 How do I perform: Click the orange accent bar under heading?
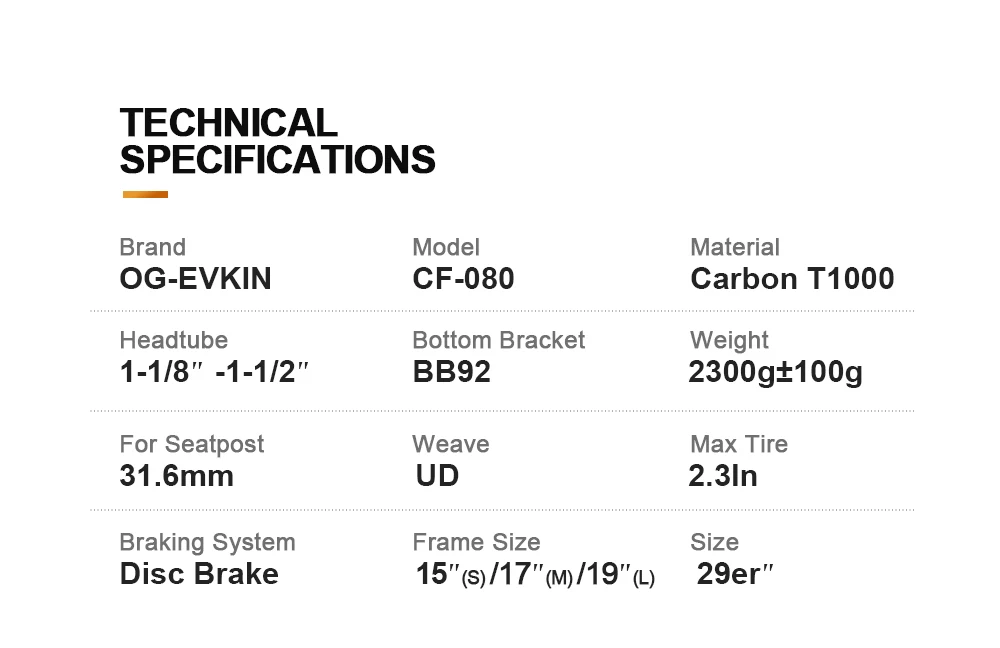tap(144, 195)
